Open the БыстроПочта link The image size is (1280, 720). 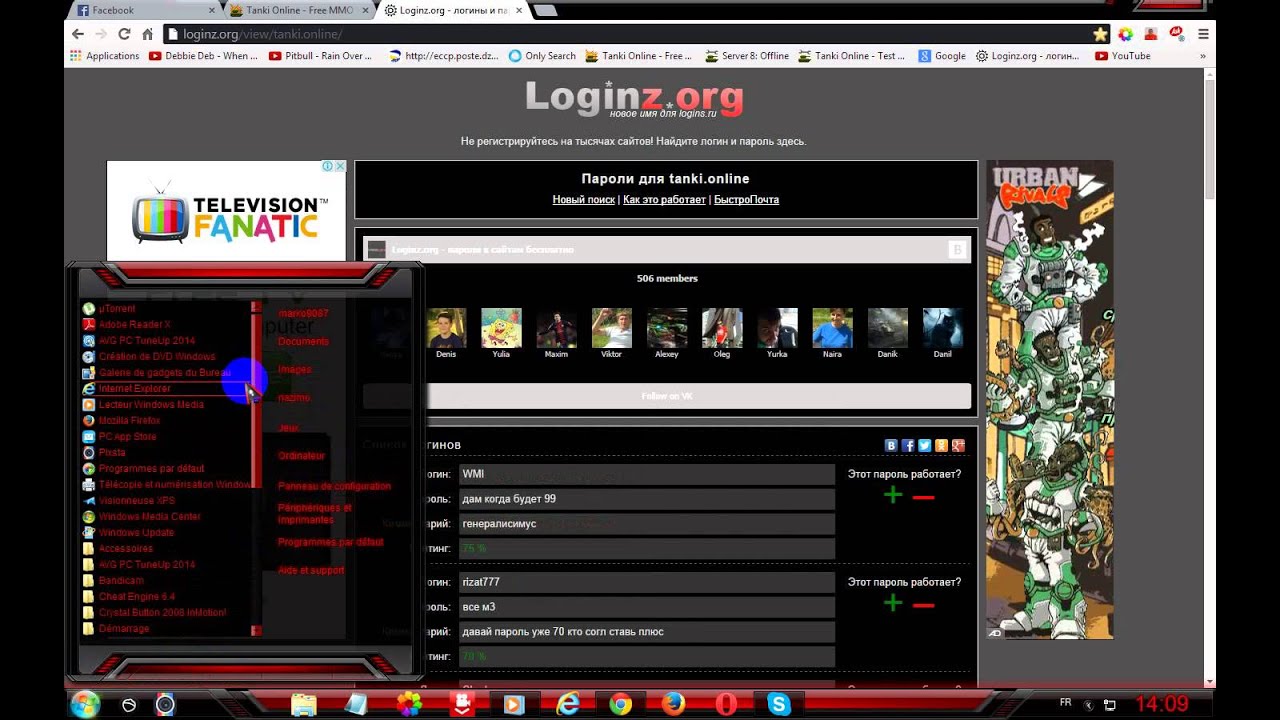746,200
